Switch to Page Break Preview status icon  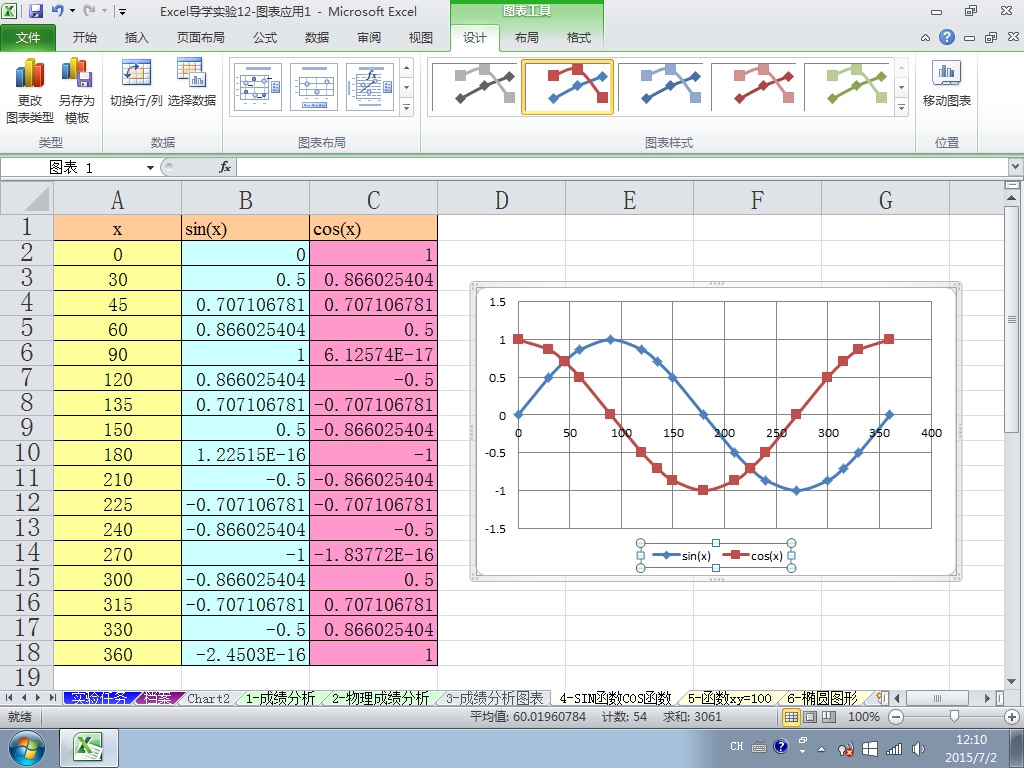(829, 716)
